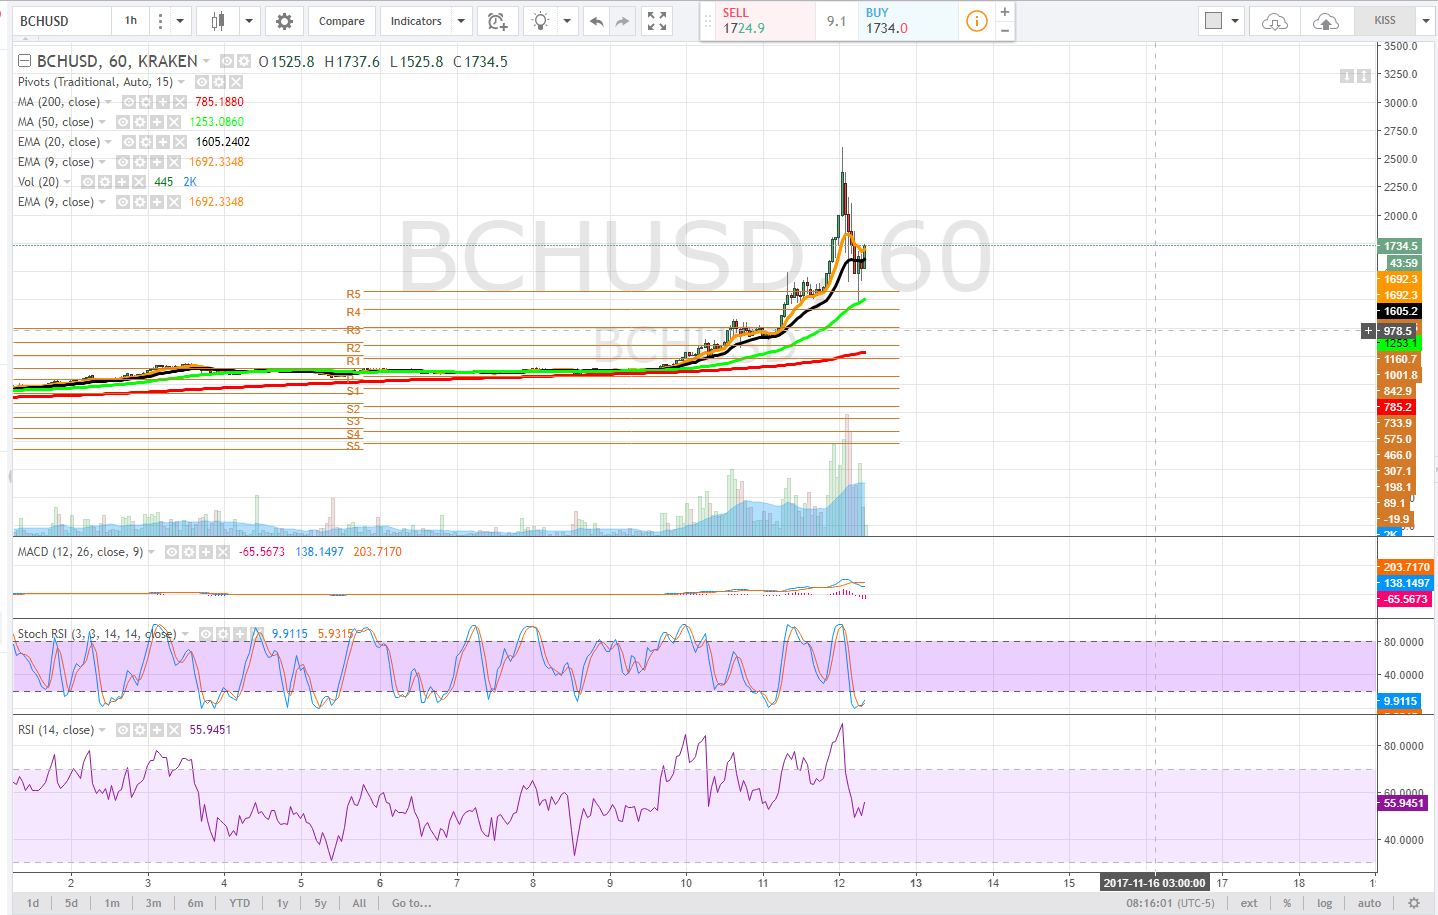Image resolution: width=1438 pixels, height=915 pixels.
Task: Remove the RSI (14, close) indicator
Action: point(173,730)
